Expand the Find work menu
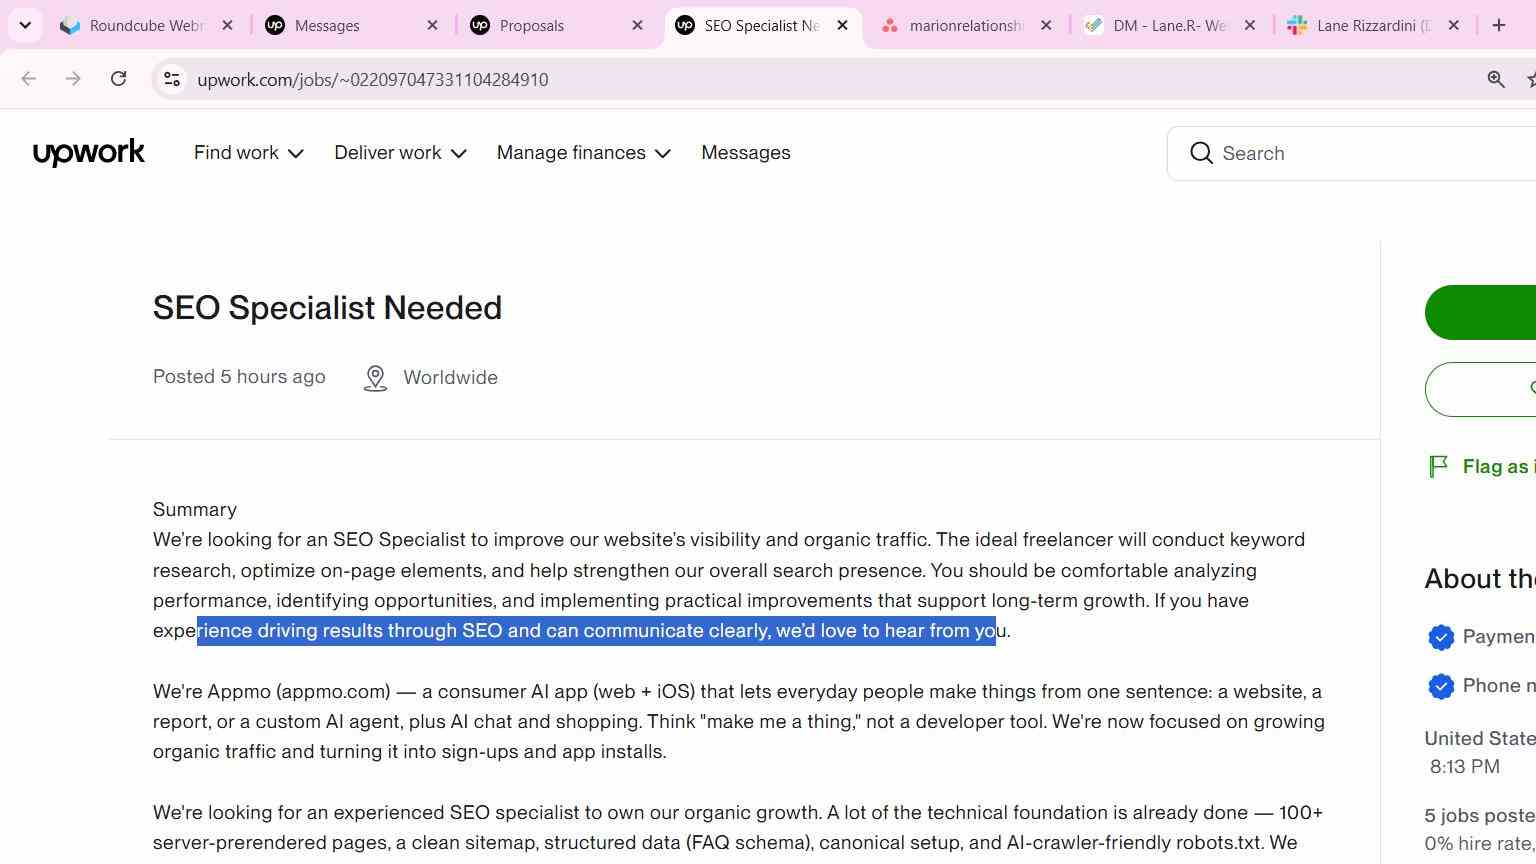The height and width of the screenshot is (864, 1536). click(x=248, y=153)
